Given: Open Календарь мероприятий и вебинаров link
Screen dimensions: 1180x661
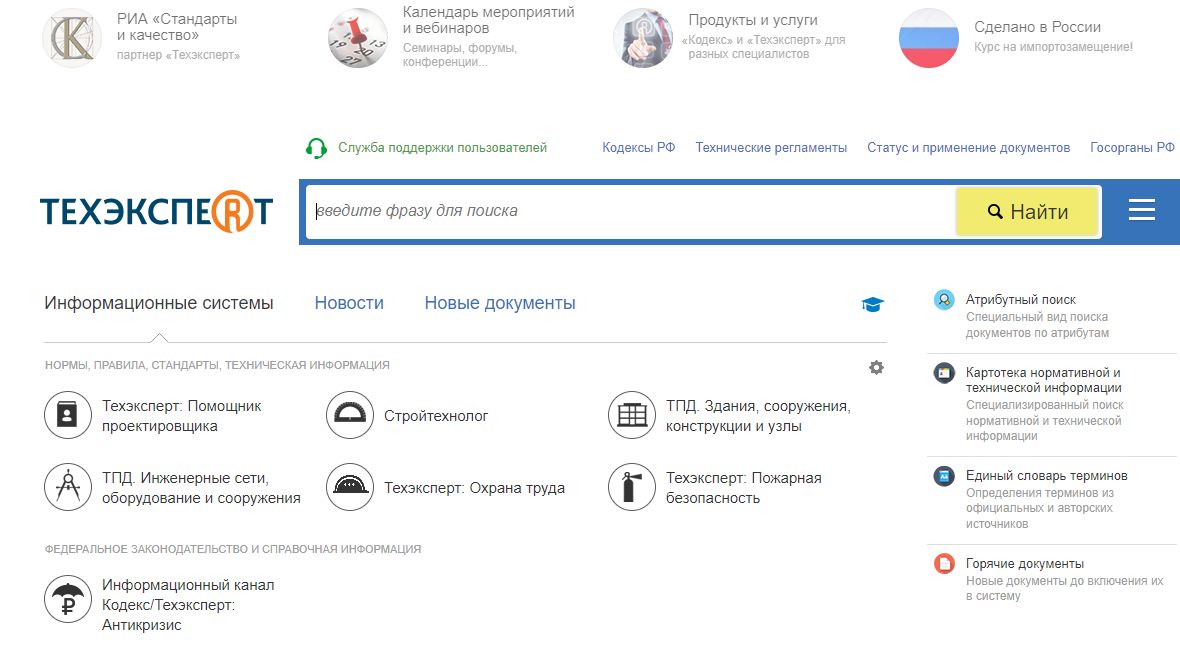Looking at the screenshot, I should point(488,20).
